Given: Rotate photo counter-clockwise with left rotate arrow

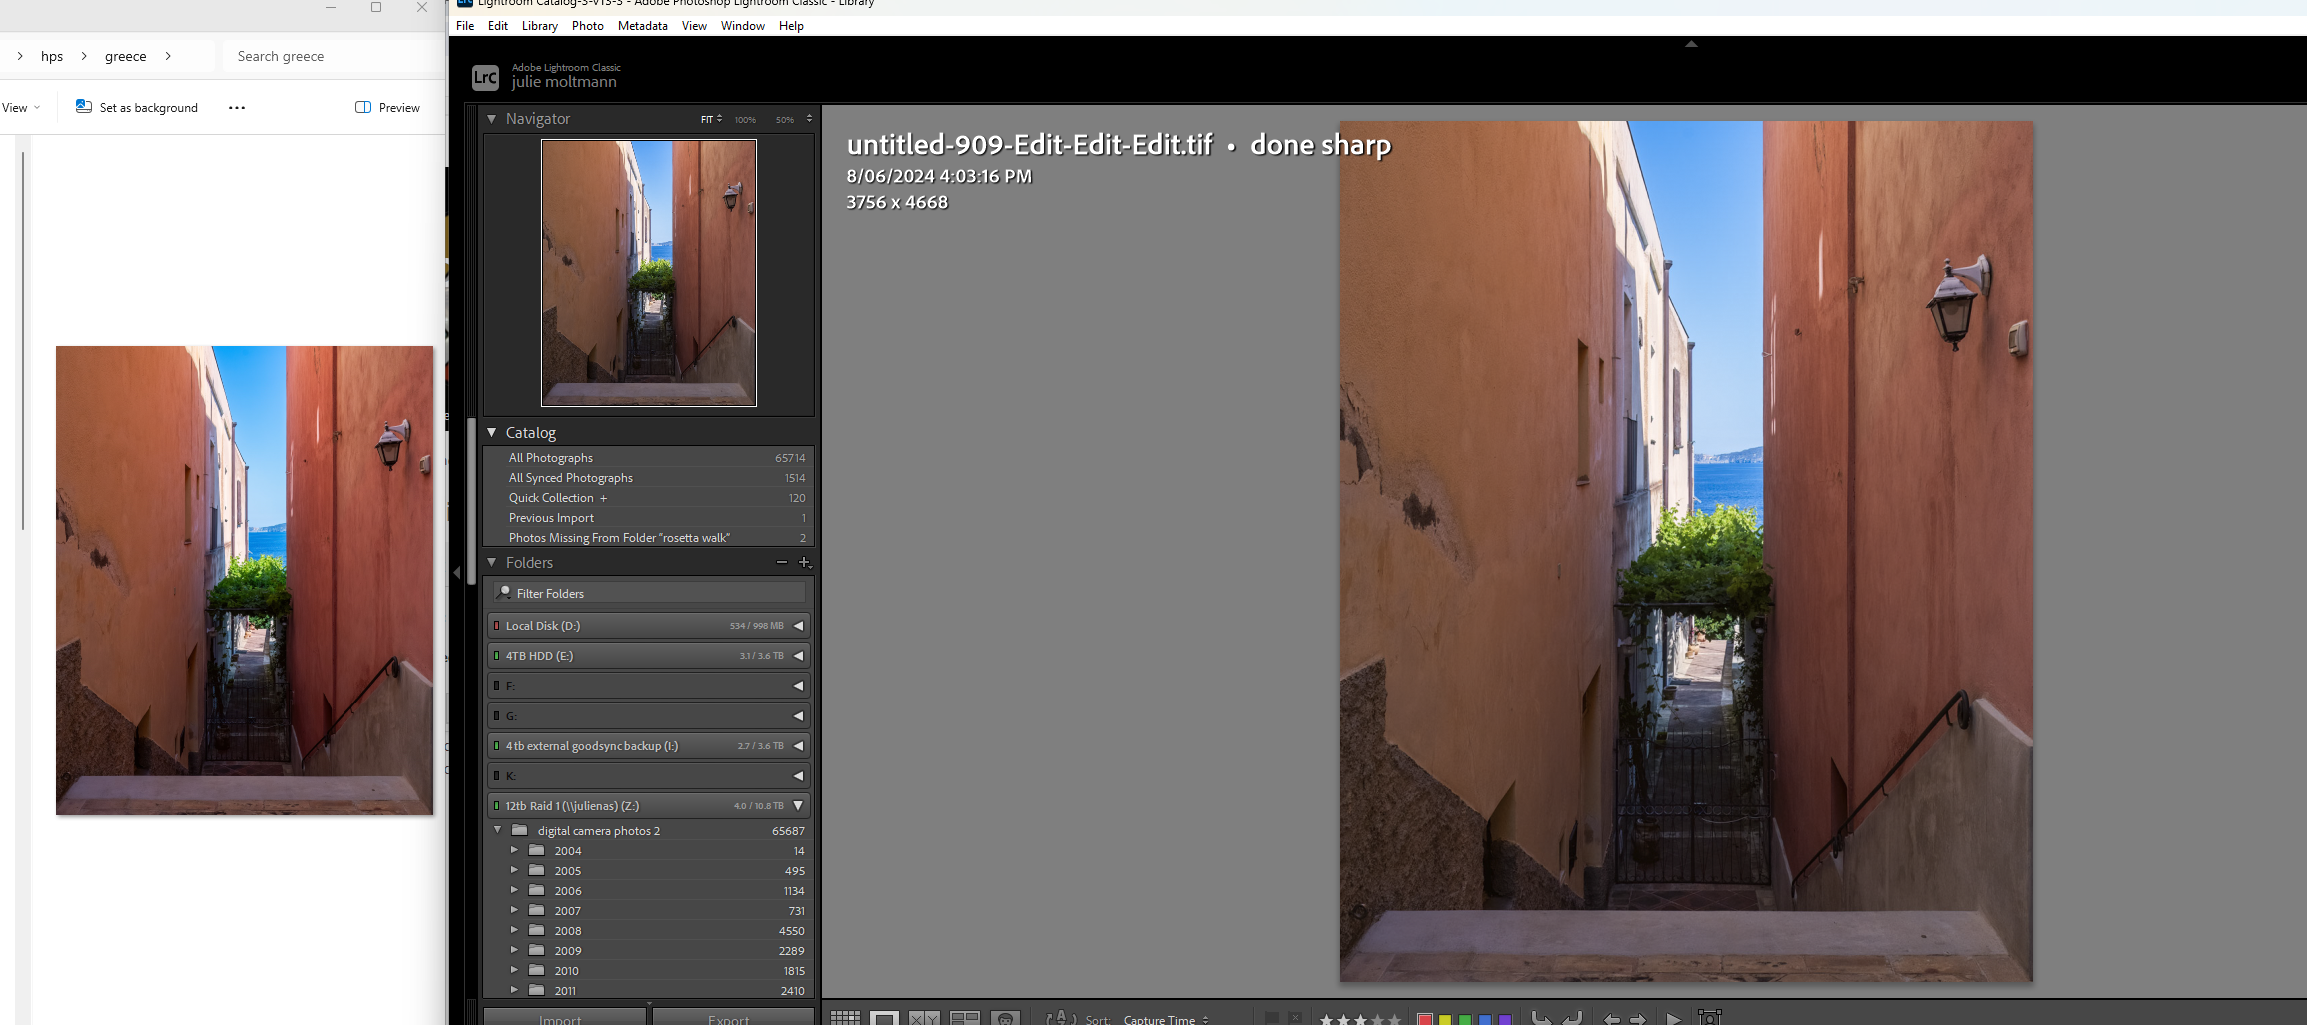Looking at the screenshot, I should point(1542,1018).
